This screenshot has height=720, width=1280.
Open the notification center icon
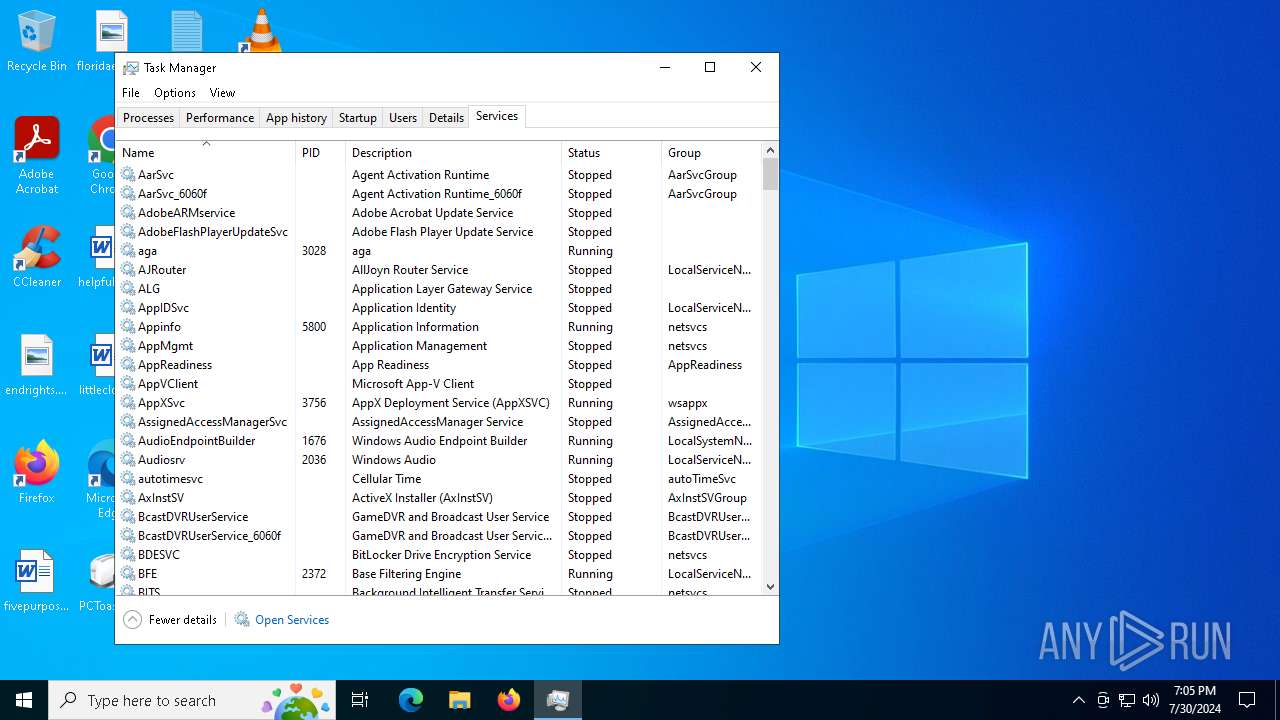pos(1247,700)
